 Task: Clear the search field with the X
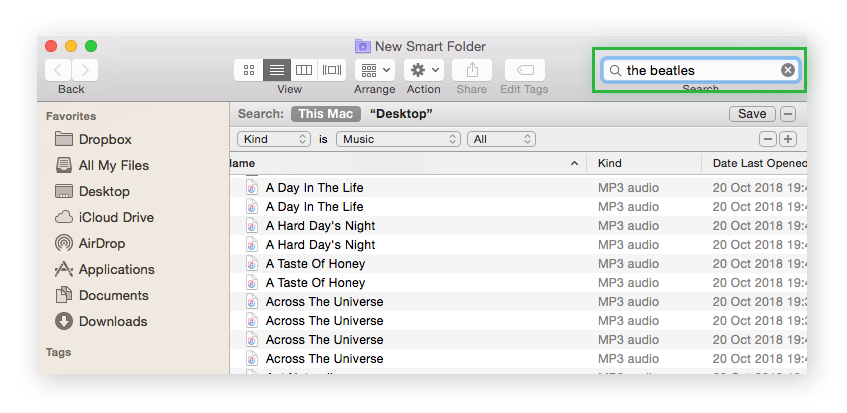tap(788, 70)
